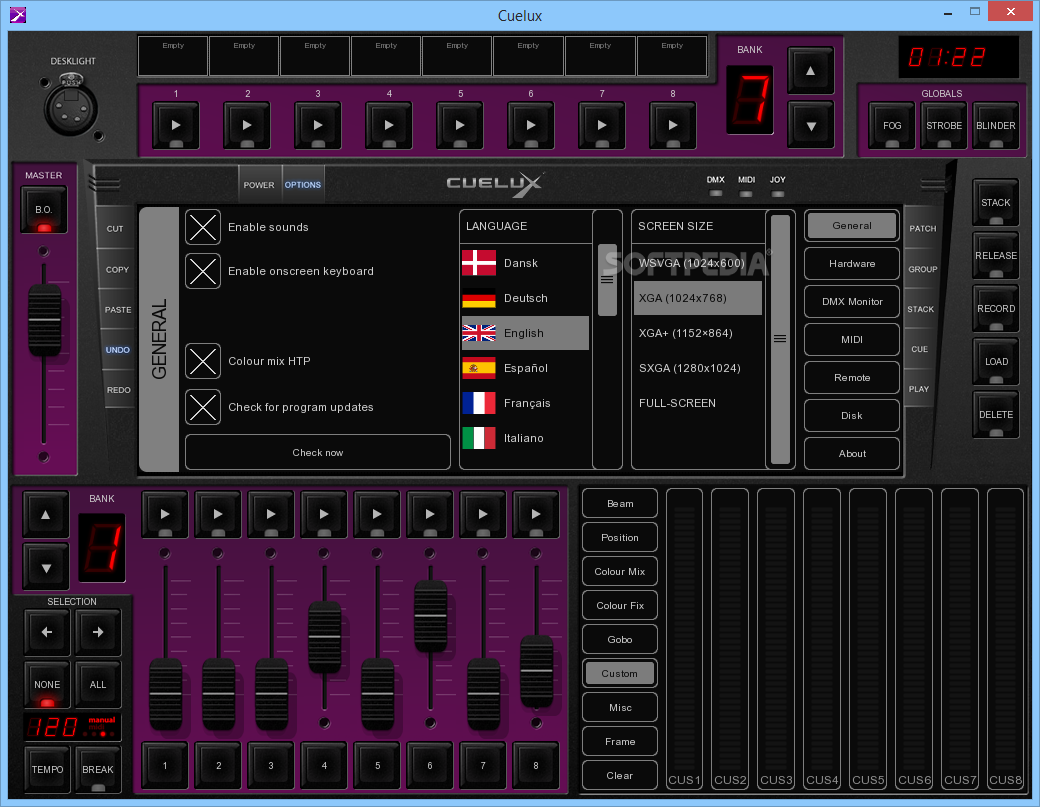Select Français language
The image size is (1040, 807).
pyautogui.click(x=525, y=403)
